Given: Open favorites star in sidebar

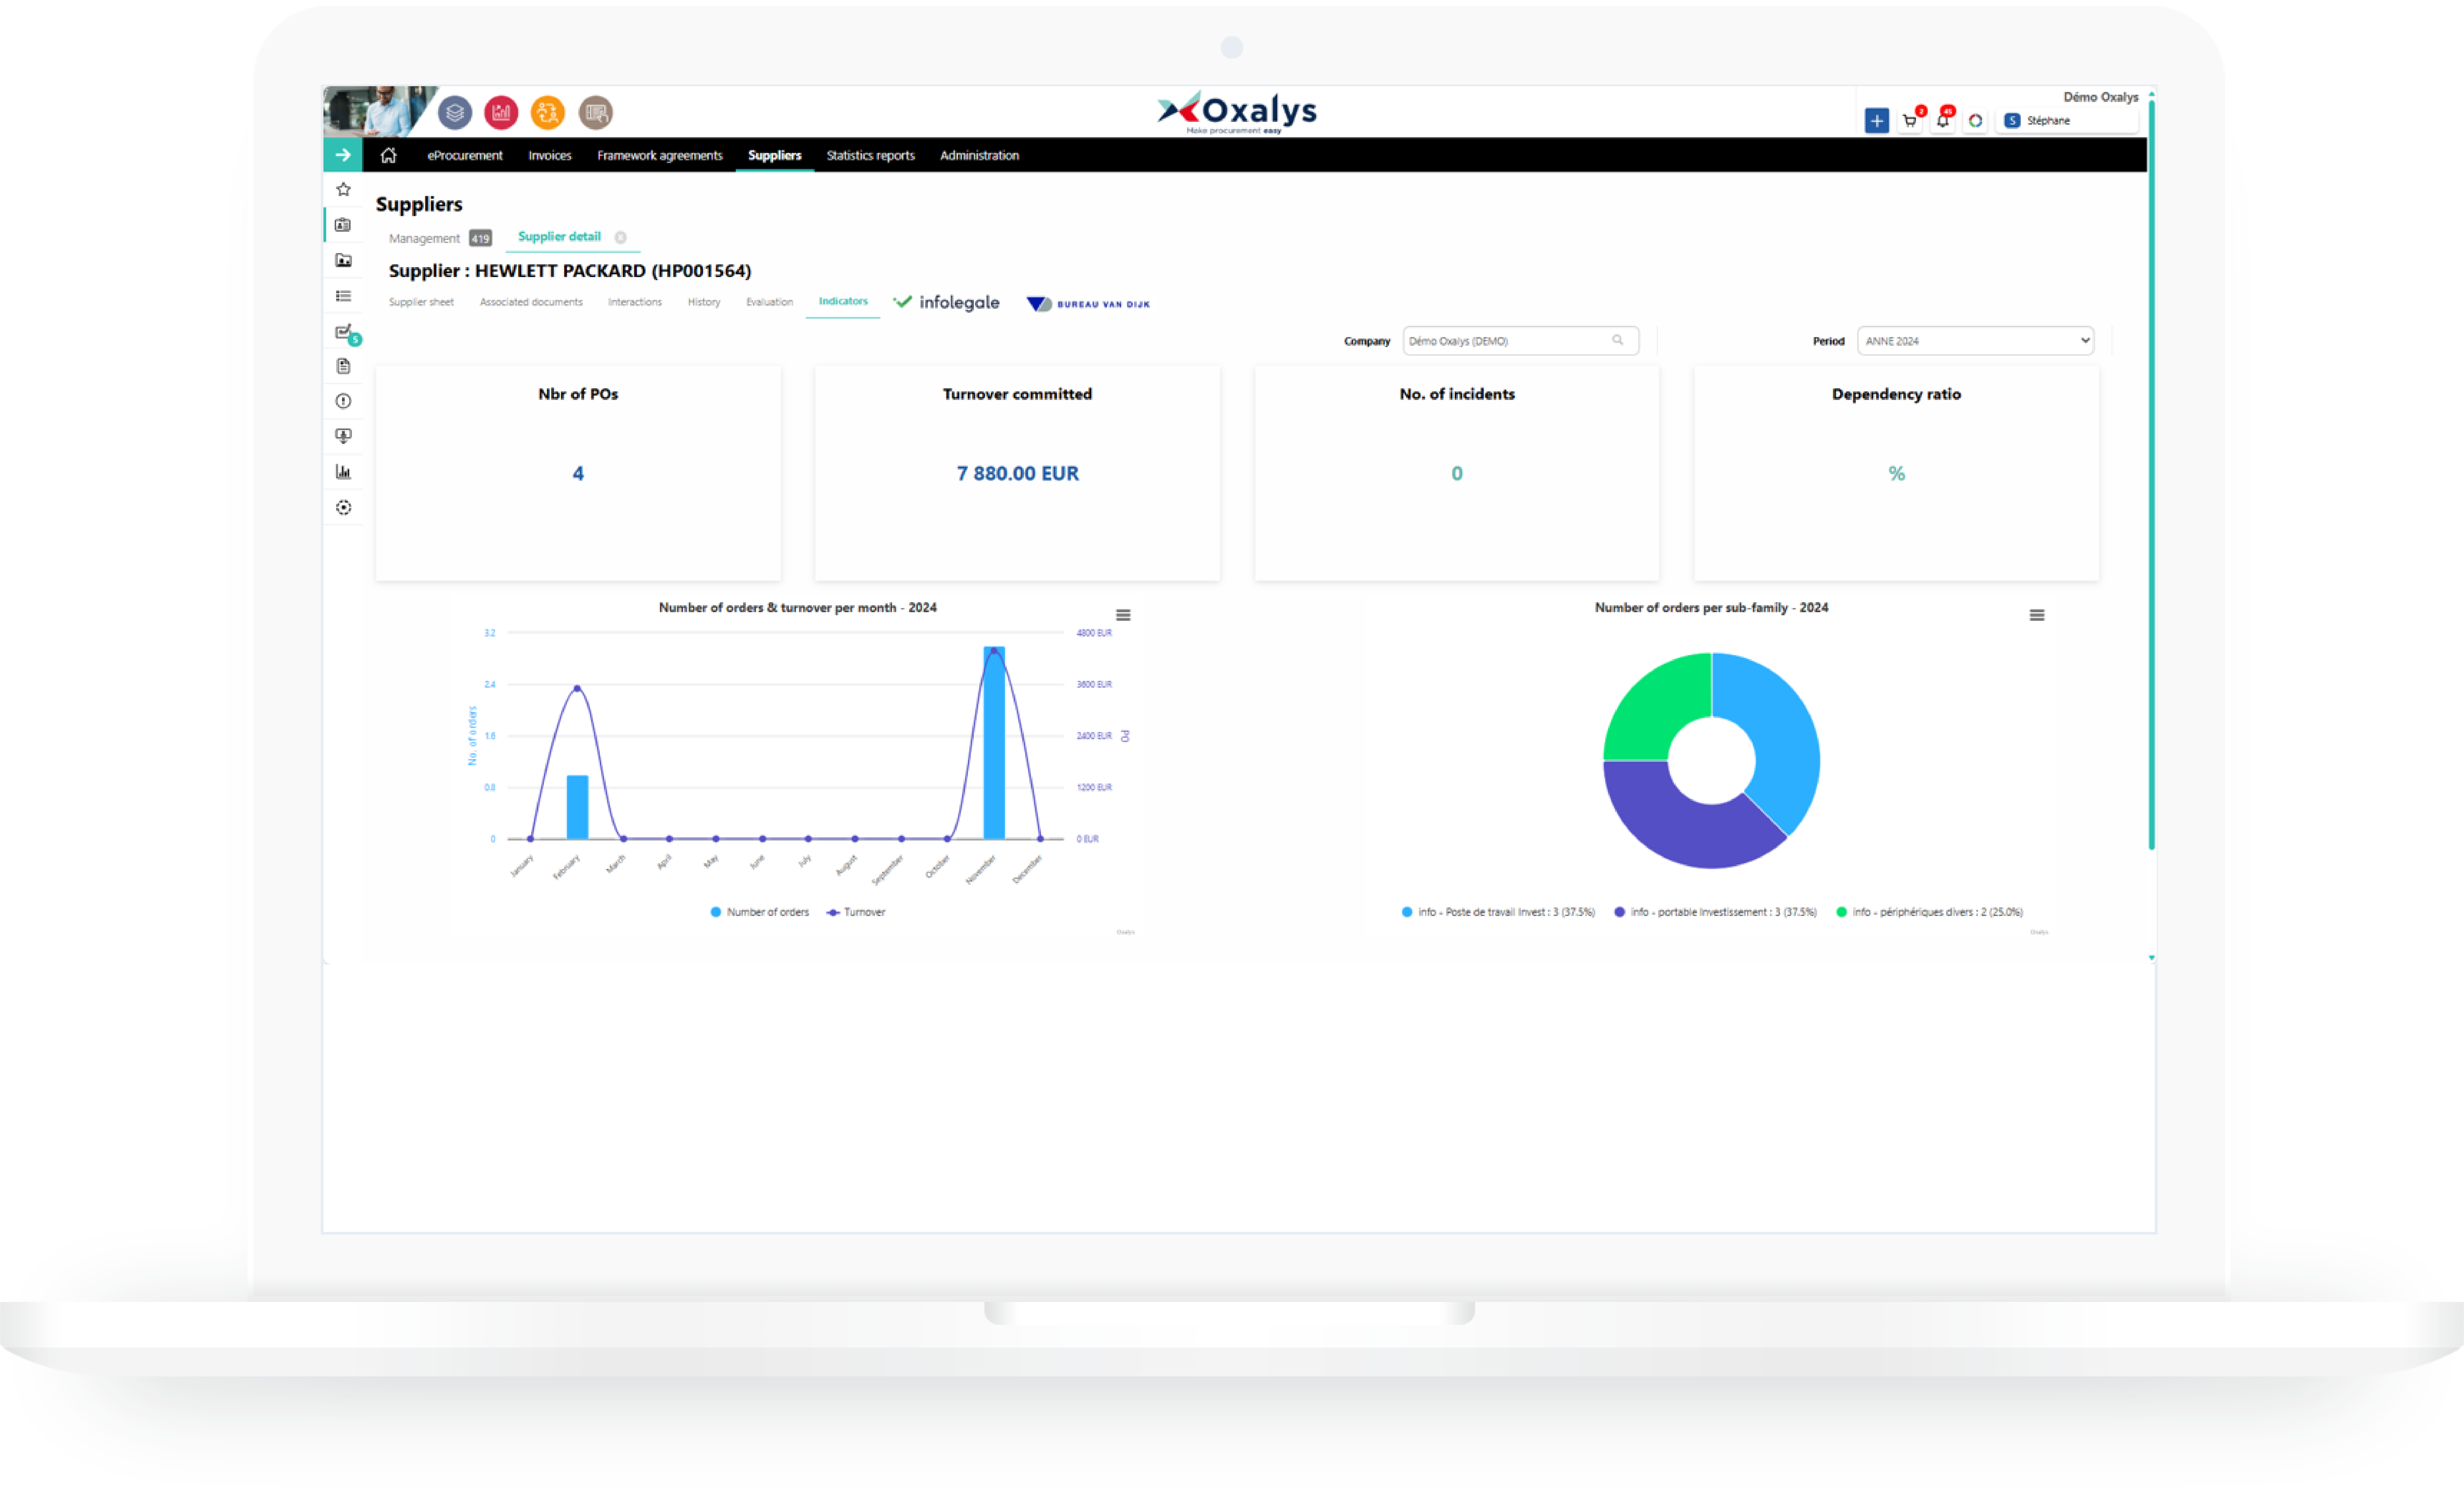Looking at the screenshot, I should tap(343, 190).
